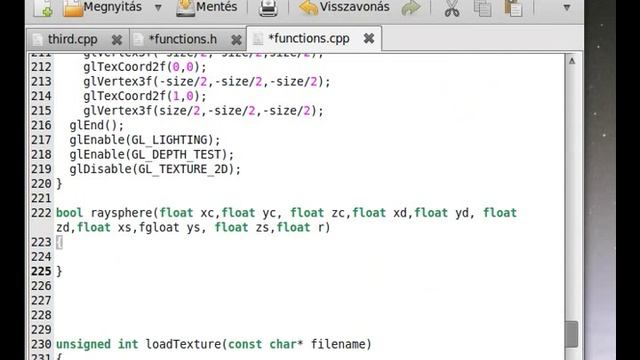Click the vertical scrollbar thumb
Viewport: 640px width, 360px height.
point(571,334)
